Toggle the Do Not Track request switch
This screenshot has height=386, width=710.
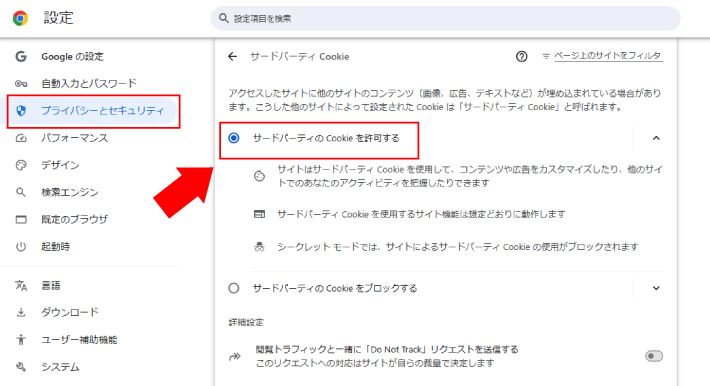[x=654, y=356]
